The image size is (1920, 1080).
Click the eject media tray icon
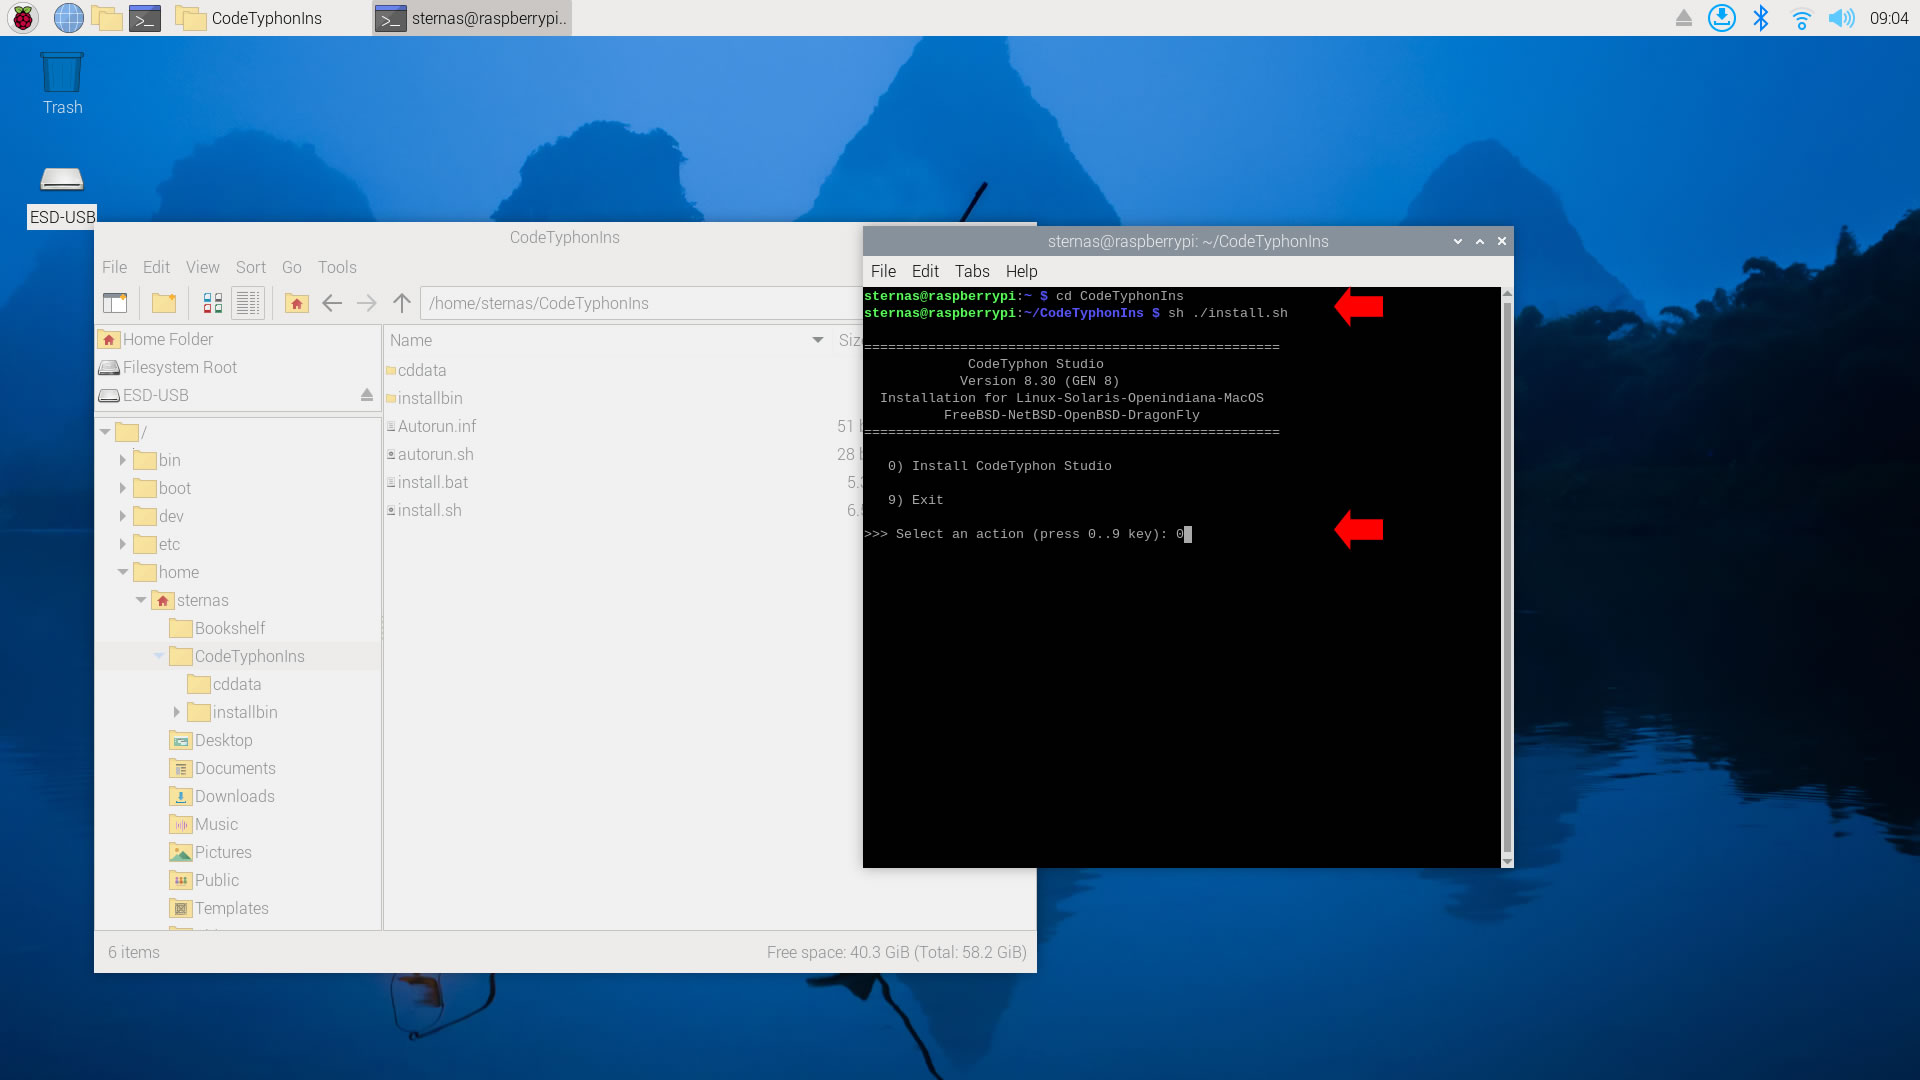pos(1684,18)
